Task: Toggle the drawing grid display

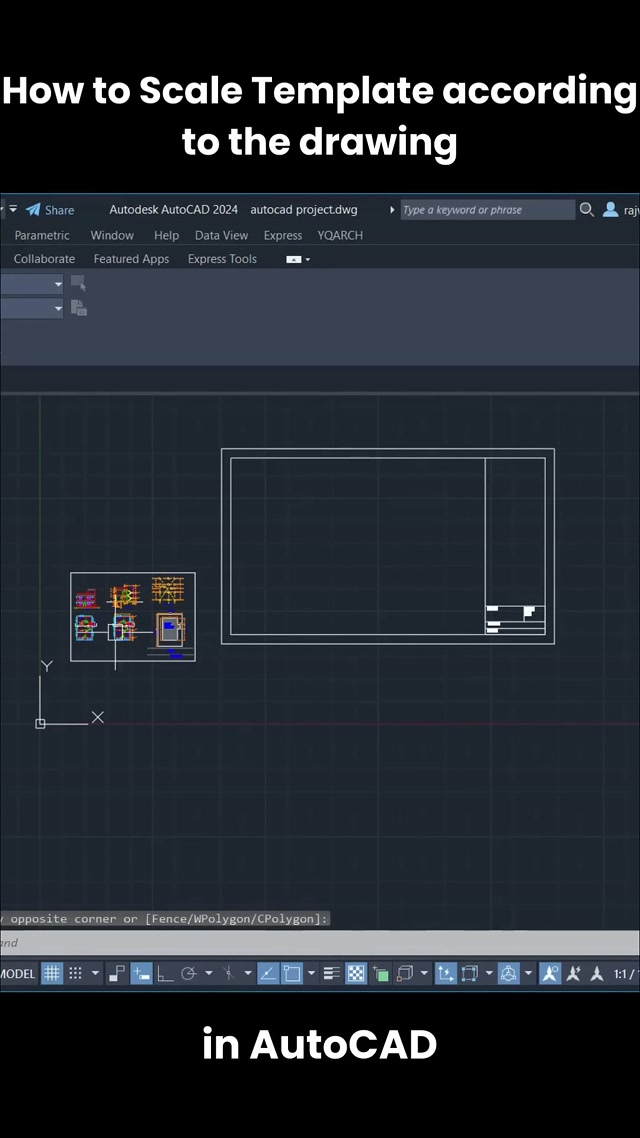Action: (x=52, y=973)
